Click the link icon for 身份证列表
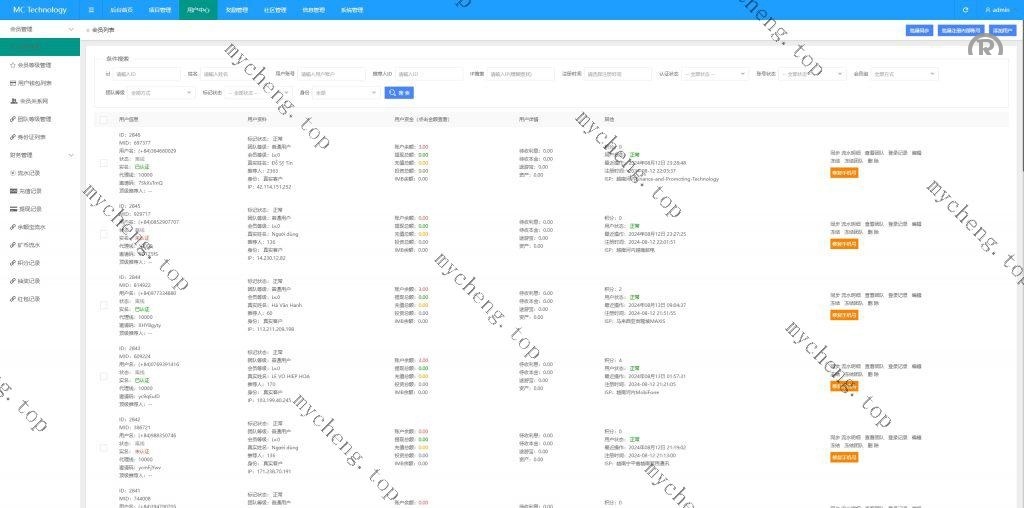Screen dimensions: 1024x508 13,137
